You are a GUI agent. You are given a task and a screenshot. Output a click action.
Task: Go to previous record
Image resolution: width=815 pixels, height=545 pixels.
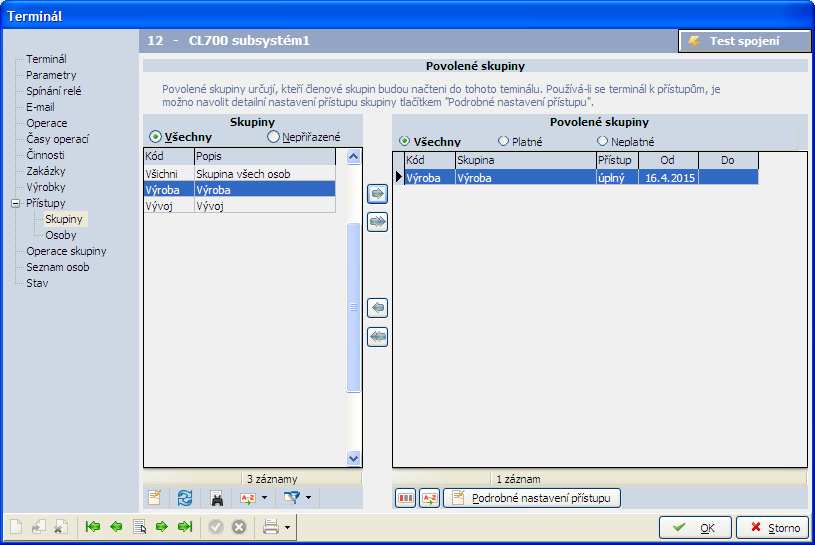pos(116,527)
